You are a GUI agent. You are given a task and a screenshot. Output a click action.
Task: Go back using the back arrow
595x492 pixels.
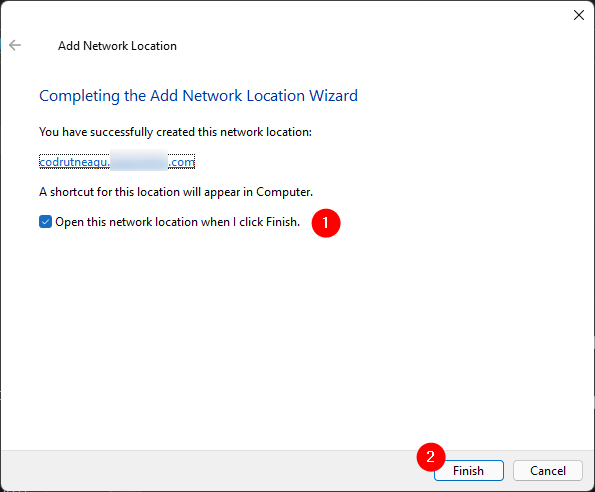[15, 45]
